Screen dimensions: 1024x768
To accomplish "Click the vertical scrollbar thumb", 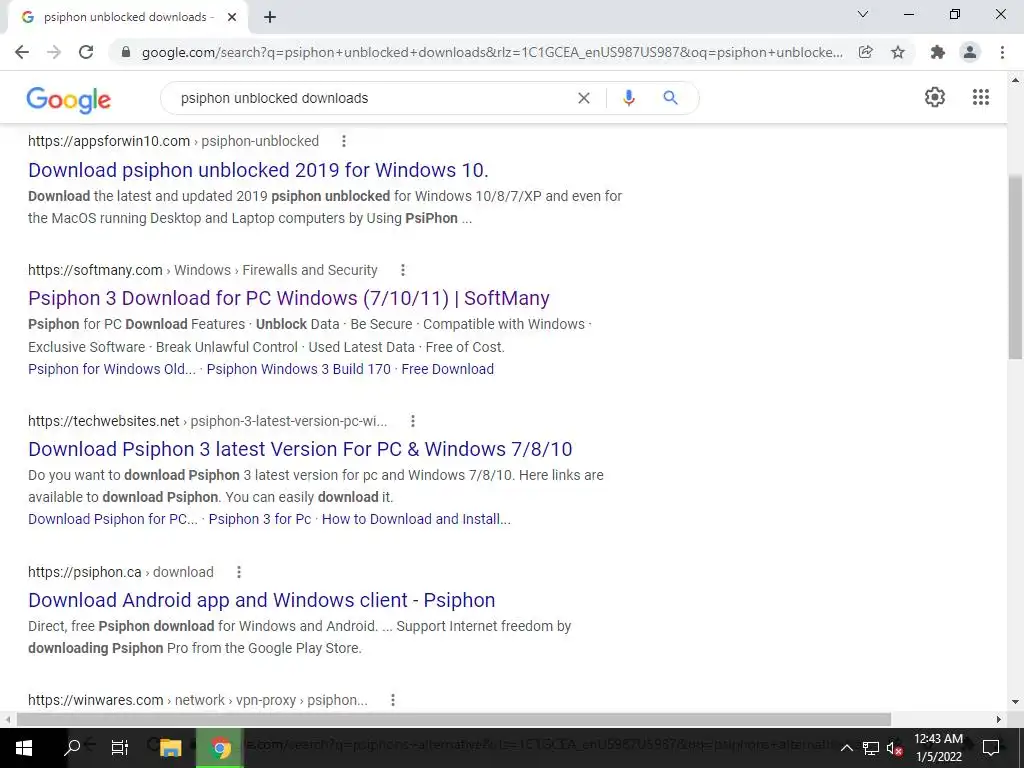I will point(1015,266).
